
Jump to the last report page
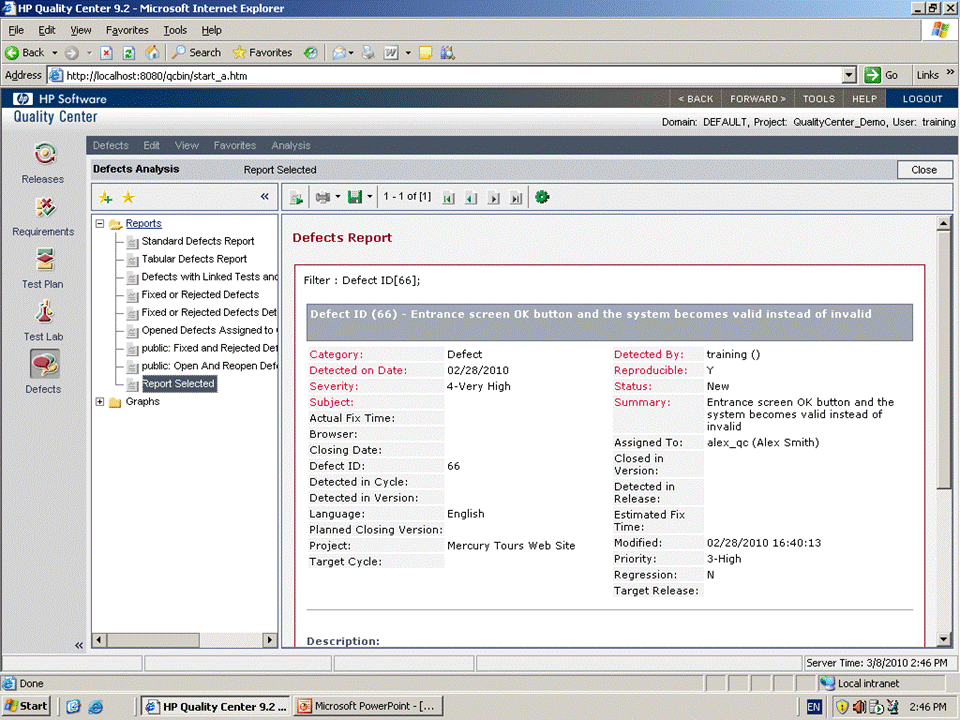[516, 198]
